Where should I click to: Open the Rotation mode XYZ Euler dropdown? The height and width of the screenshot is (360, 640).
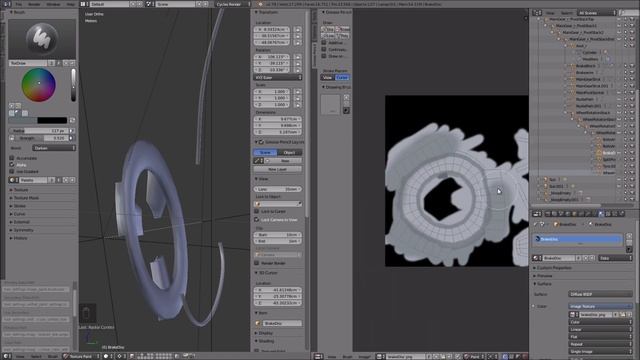[x=278, y=78]
